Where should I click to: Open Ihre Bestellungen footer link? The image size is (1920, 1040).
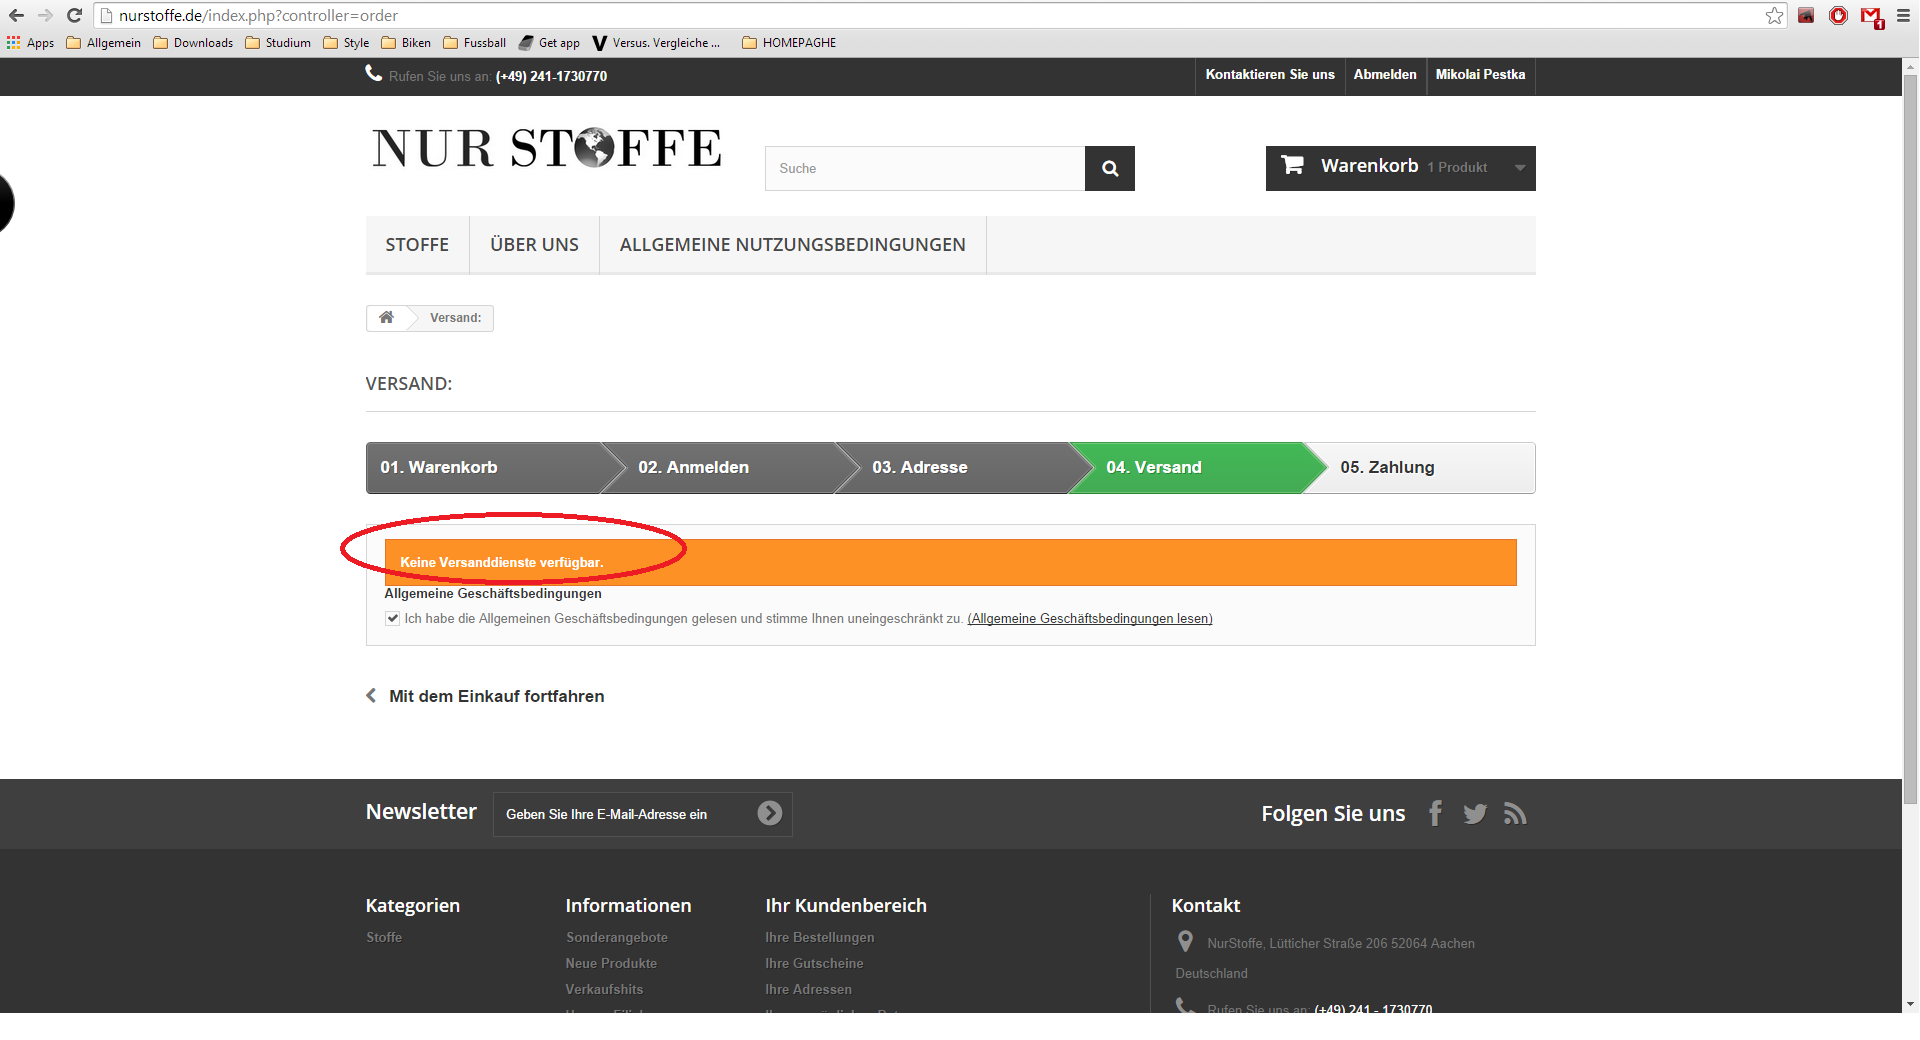click(820, 937)
